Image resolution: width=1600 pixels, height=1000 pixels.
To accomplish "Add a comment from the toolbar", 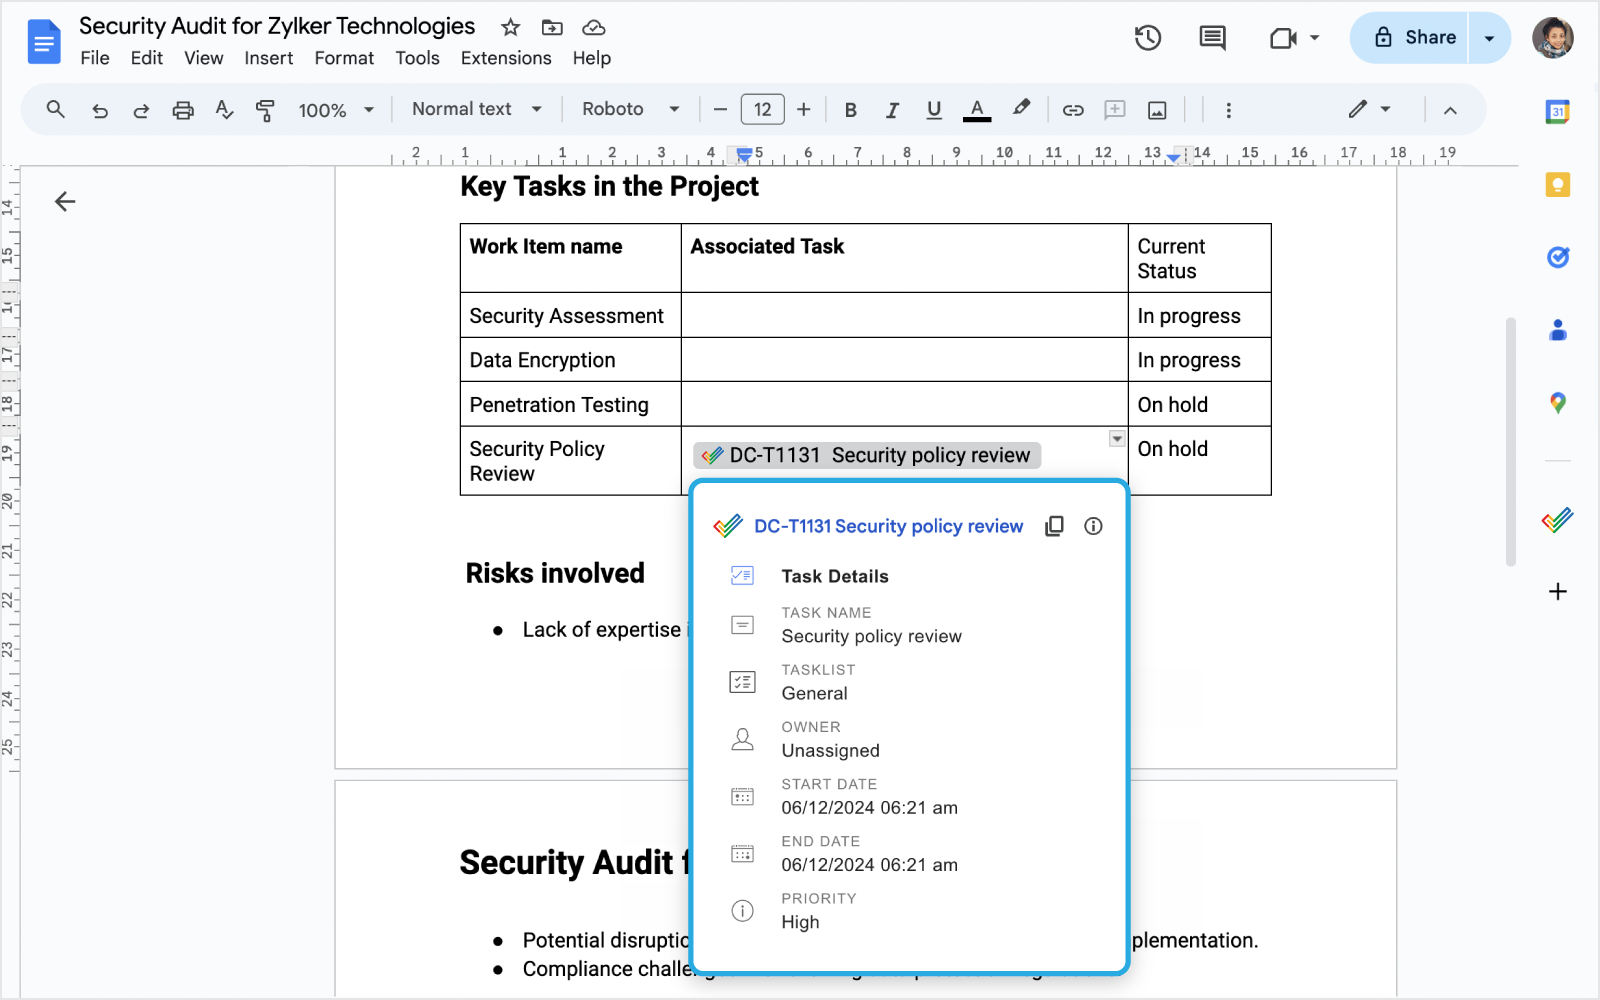I will [x=1115, y=110].
